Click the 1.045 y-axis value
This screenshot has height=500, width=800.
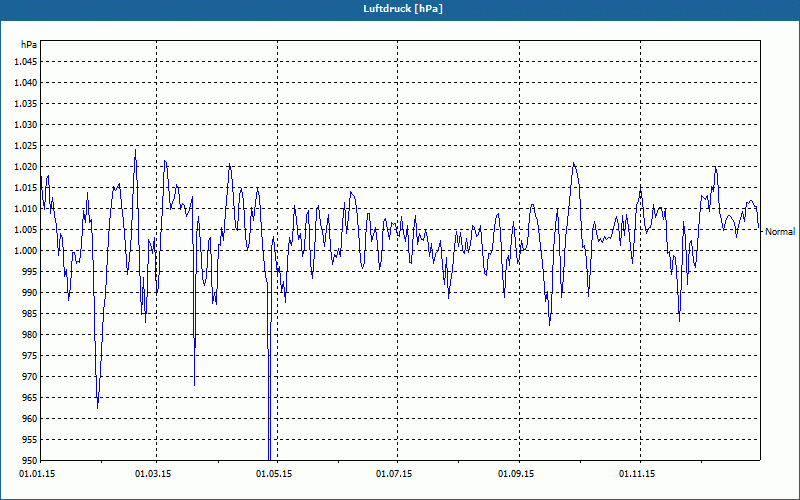pyautogui.click(x=26, y=62)
